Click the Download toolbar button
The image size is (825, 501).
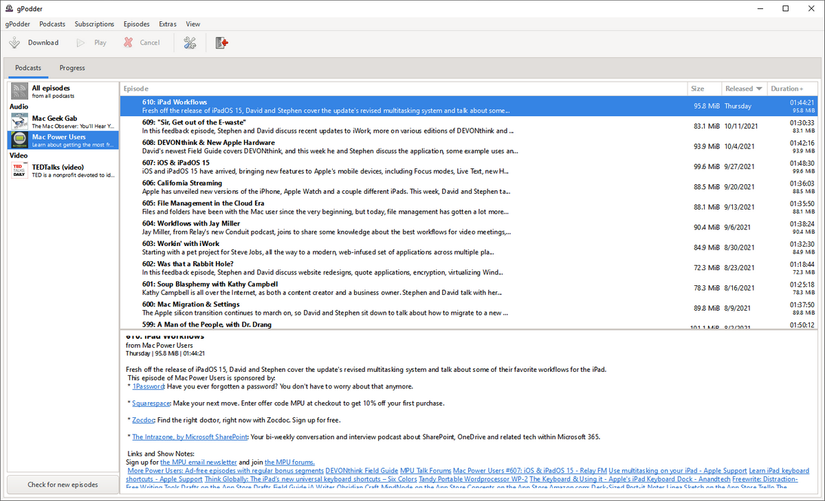[x=34, y=43]
